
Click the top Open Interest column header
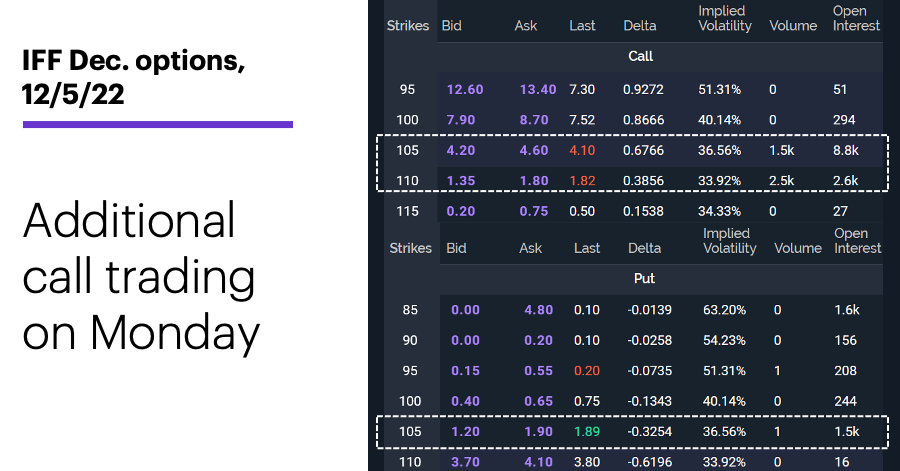tap(856, 18)
